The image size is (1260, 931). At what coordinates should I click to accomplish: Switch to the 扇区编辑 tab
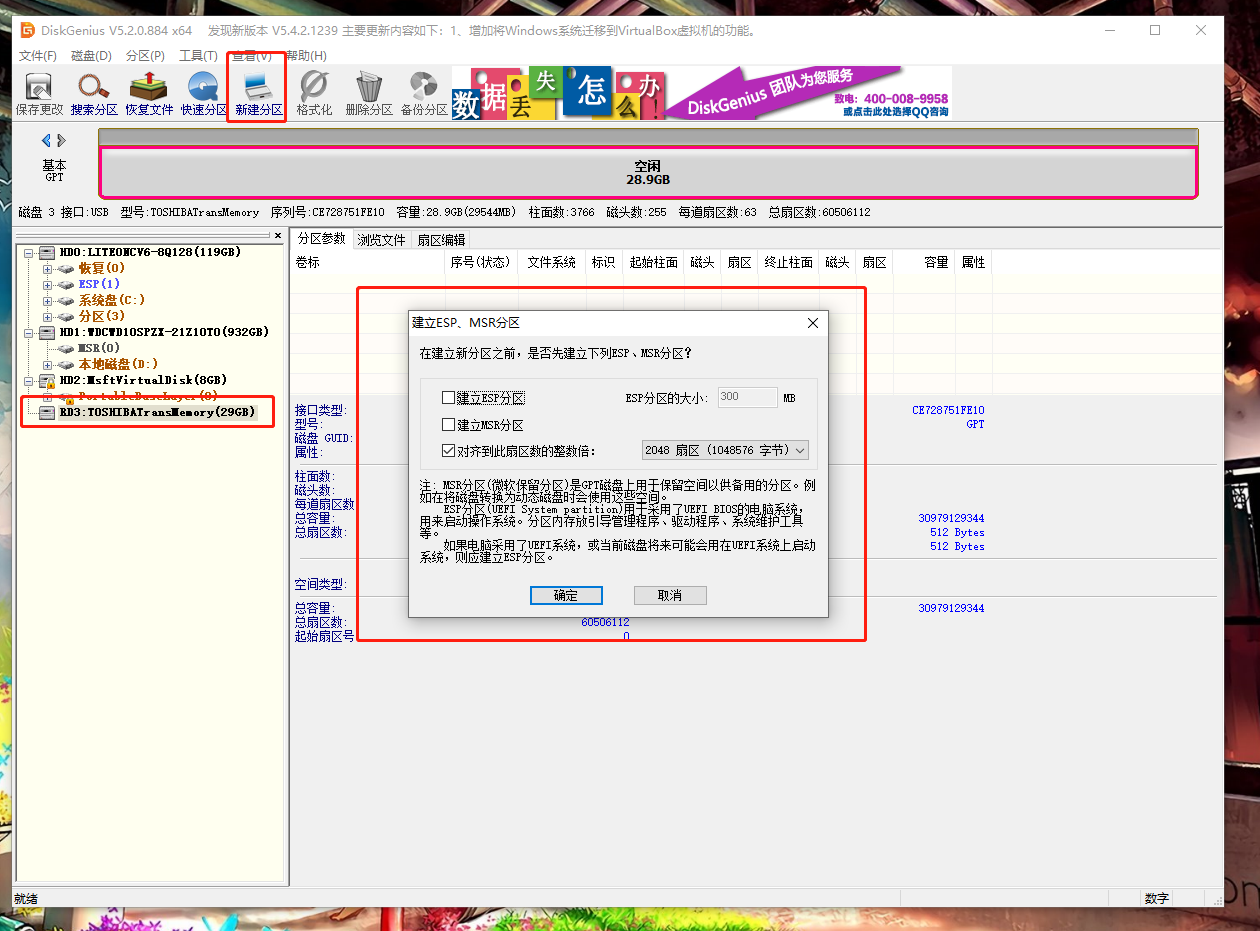coord(441,240)
